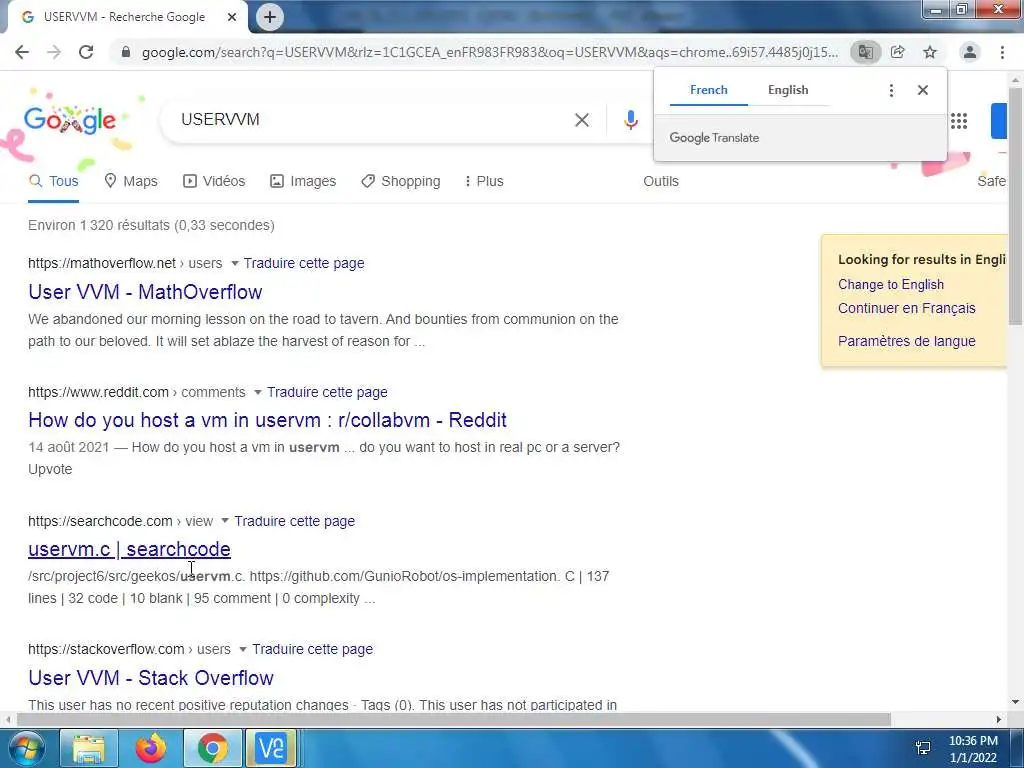Open the VNC app in taskbar

271,748
